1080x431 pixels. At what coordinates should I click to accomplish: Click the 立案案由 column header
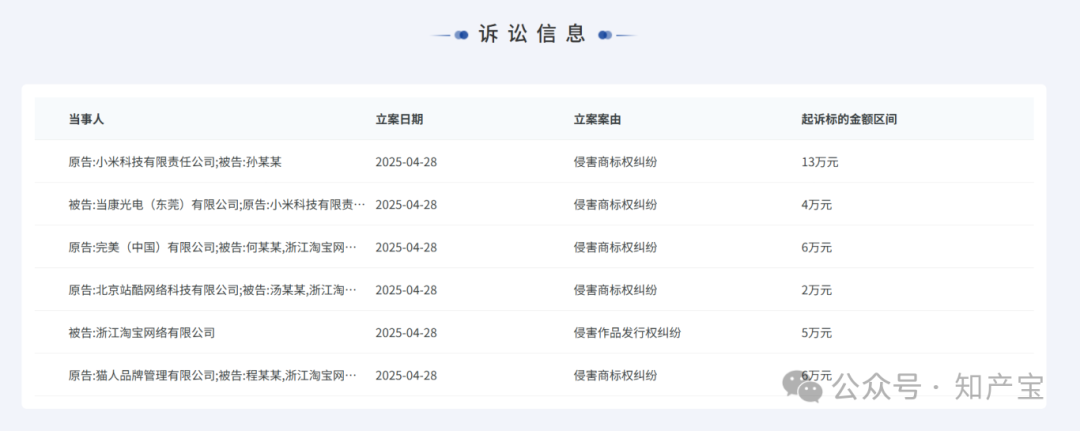[x=597, y=119]
